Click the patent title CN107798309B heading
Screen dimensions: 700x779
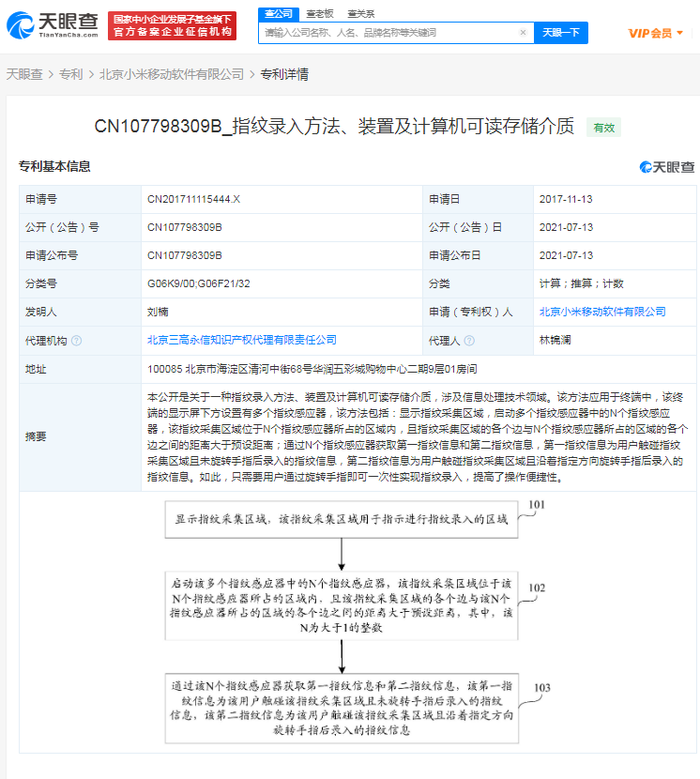334,126
